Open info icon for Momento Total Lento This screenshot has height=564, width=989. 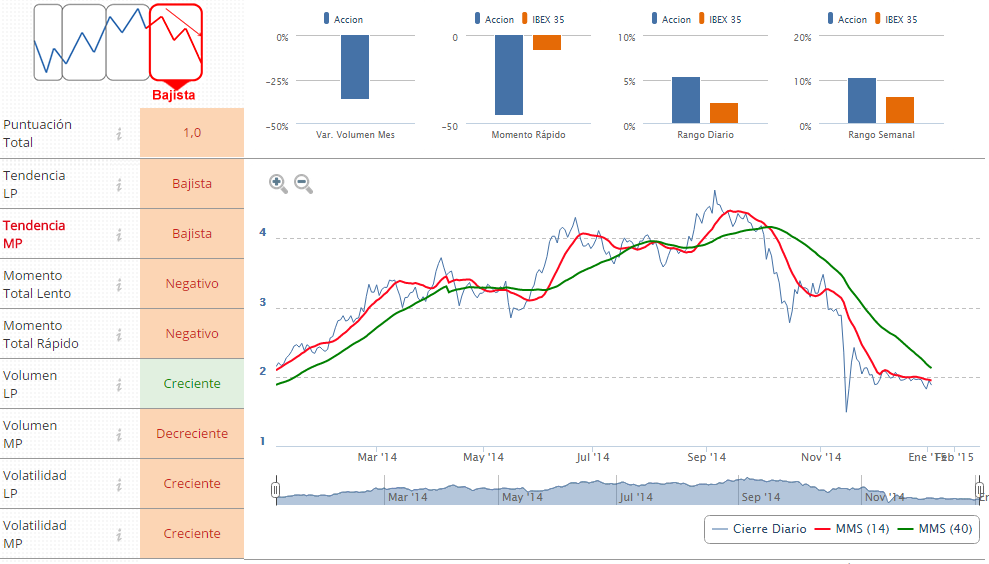pyautogui.click(x=119, y=285)
